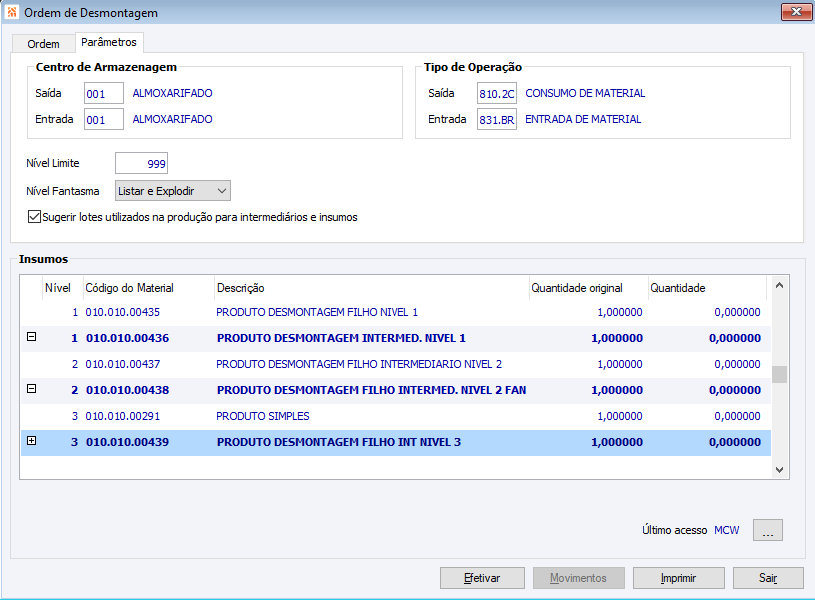The height and width of the screenshot is (600, 815).
Task: Click Quantidade cell of row 010.010.00439
Action: coord(735,442)
